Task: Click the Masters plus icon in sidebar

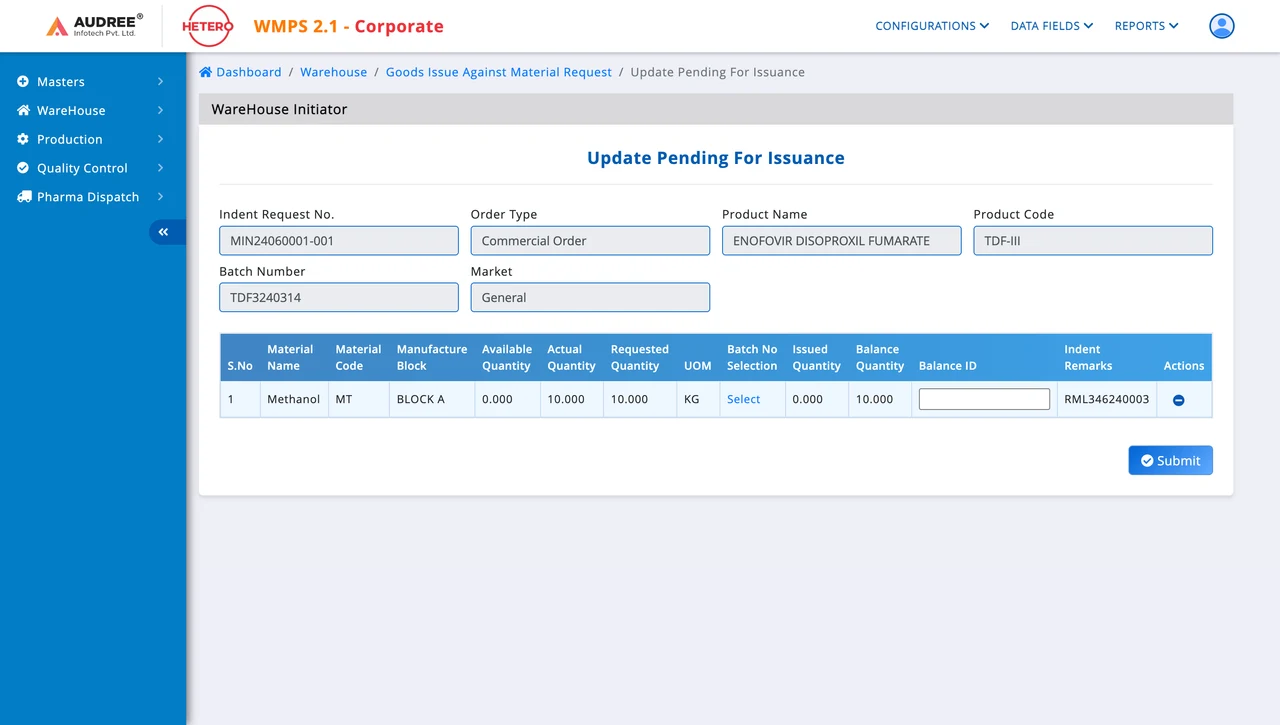Action: coord(23,82)
